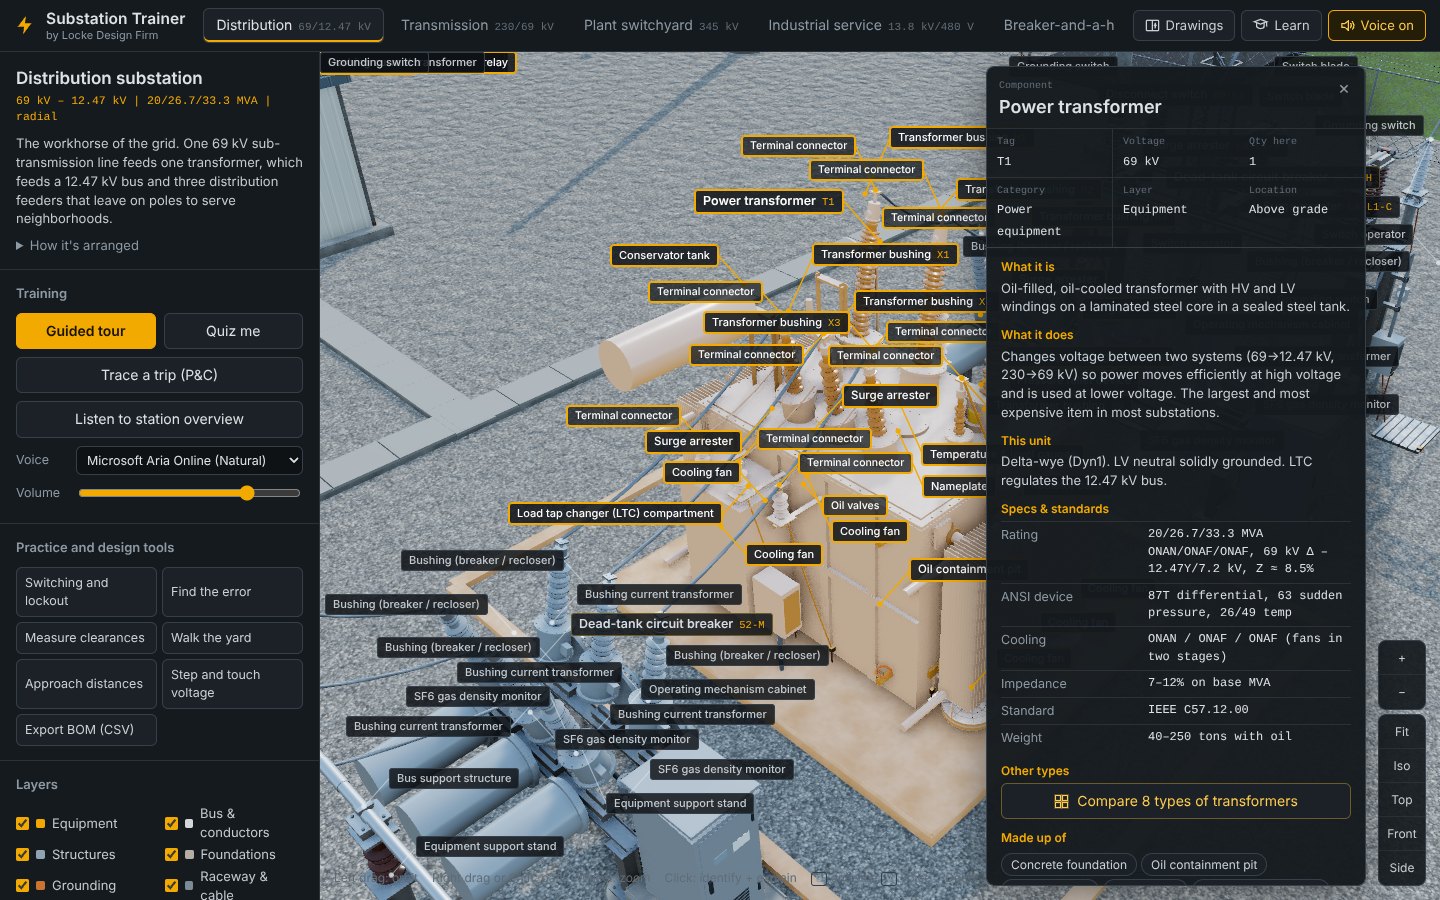The height and width of the screenshot is (900, 1440).
Task: Zoom out with the minus button
Action: click(x=1401, y=692)
